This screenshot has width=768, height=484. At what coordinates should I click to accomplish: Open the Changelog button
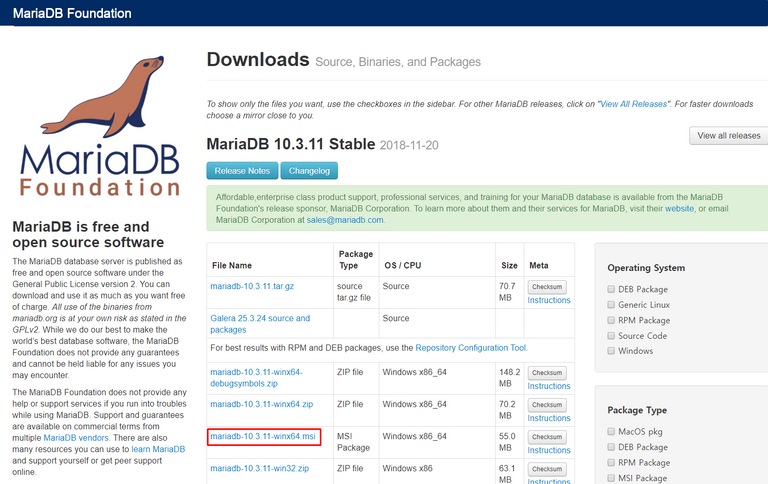point(309,170)
